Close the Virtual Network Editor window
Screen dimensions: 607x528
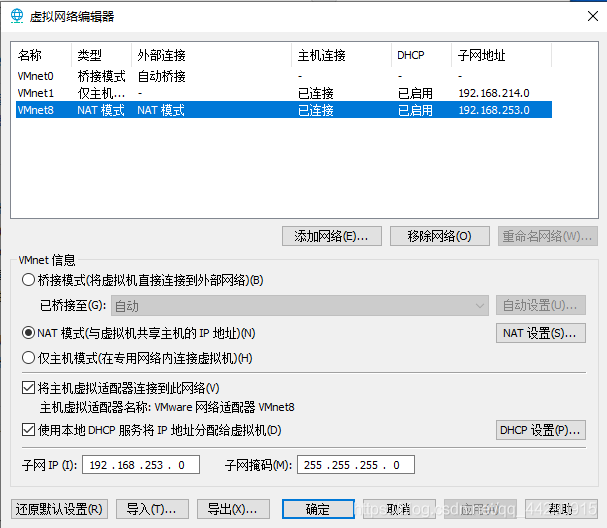pos(593,16)
